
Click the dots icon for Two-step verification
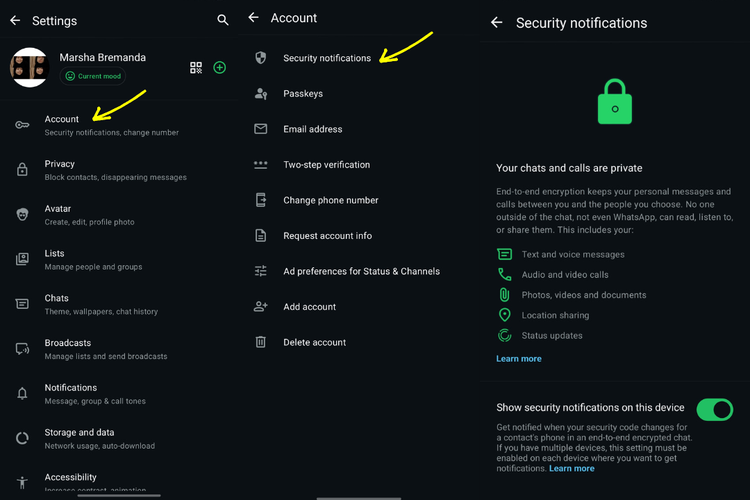pos(261,165)
